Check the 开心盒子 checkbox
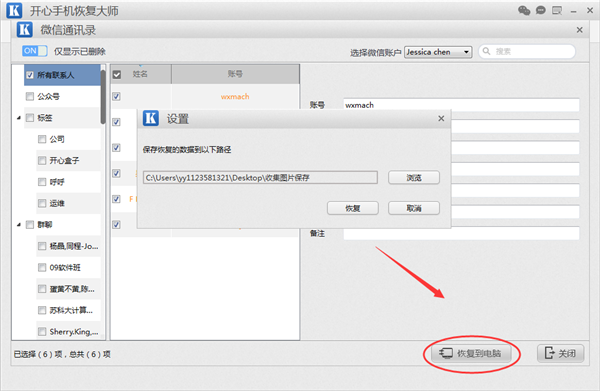Screen dimensions: 600x391 tap(42, 161)
